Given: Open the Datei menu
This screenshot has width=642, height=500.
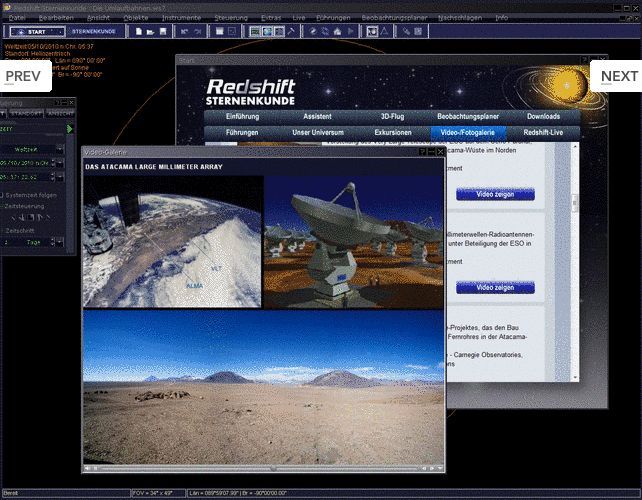Looking at the screenshot, I should 17,18.
